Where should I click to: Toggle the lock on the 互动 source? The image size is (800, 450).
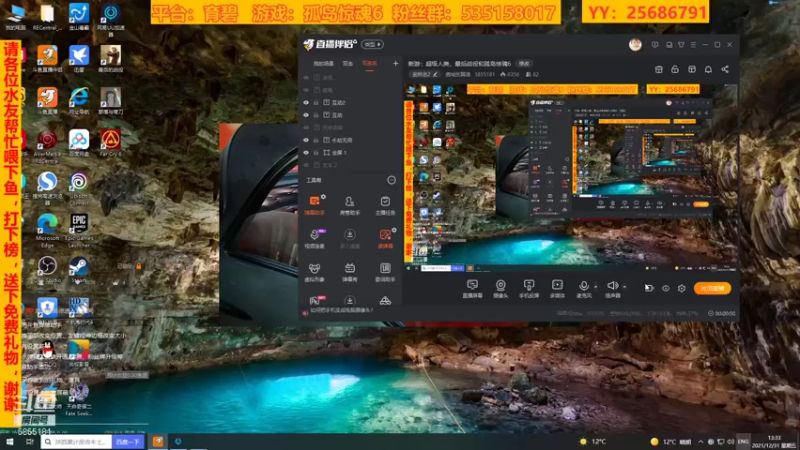click(316, 115)
